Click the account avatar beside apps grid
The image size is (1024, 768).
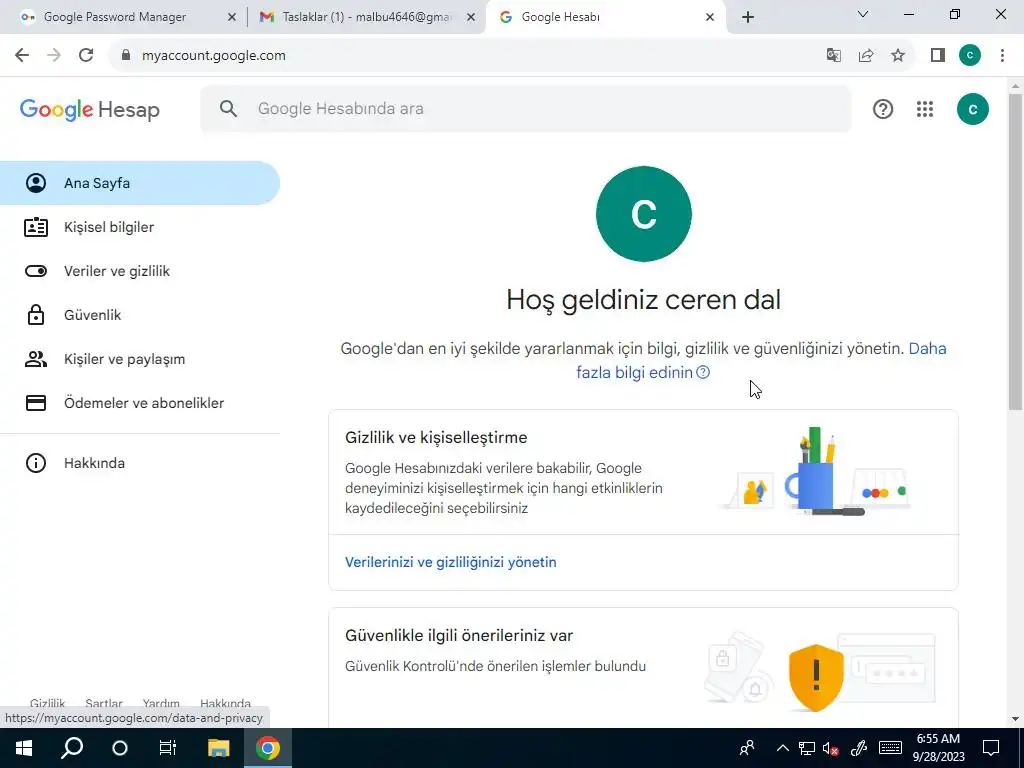(x=972, y=109)
